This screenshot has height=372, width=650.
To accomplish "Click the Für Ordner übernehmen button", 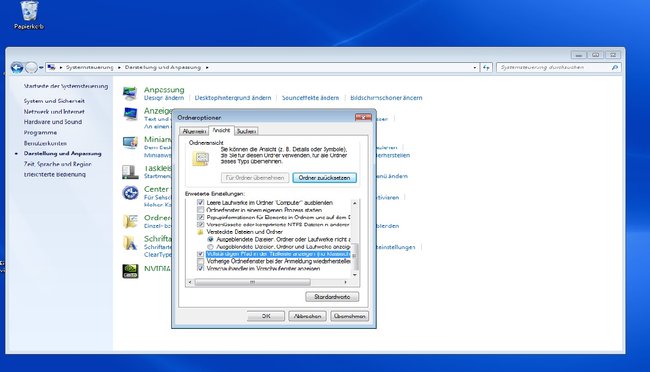I will [255, 177].
